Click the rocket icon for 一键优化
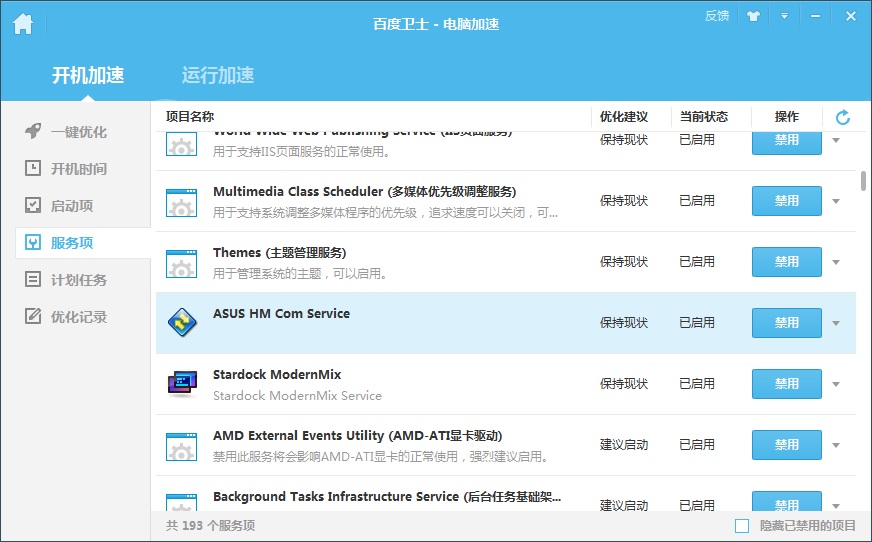This screenshot has width=872, height=542. point(33,131)
